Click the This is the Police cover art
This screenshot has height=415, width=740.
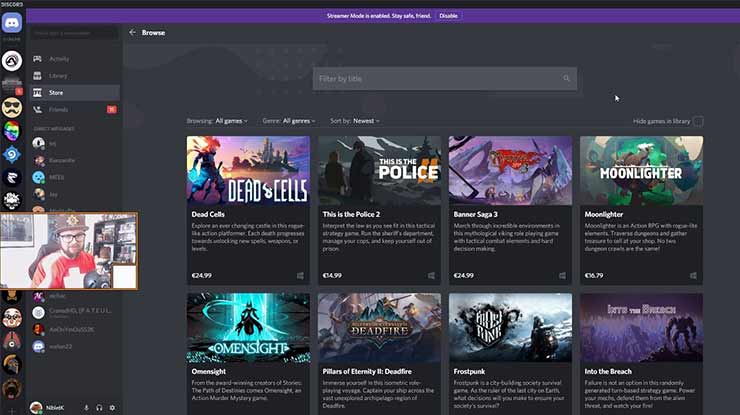click(x=379, y=170)
